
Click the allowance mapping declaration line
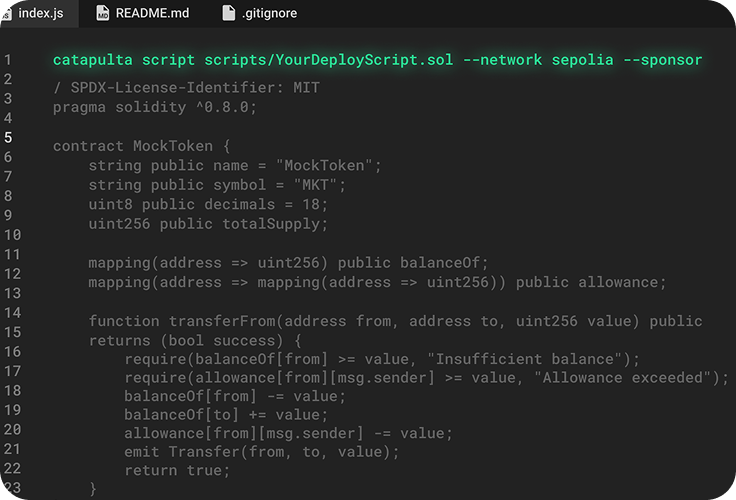[x=377, y=282]
